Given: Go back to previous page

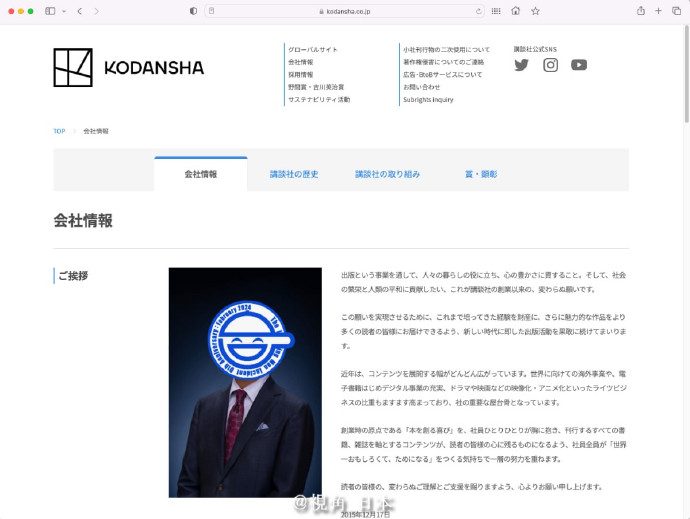Looking at the screenshot, I should 80,11.
